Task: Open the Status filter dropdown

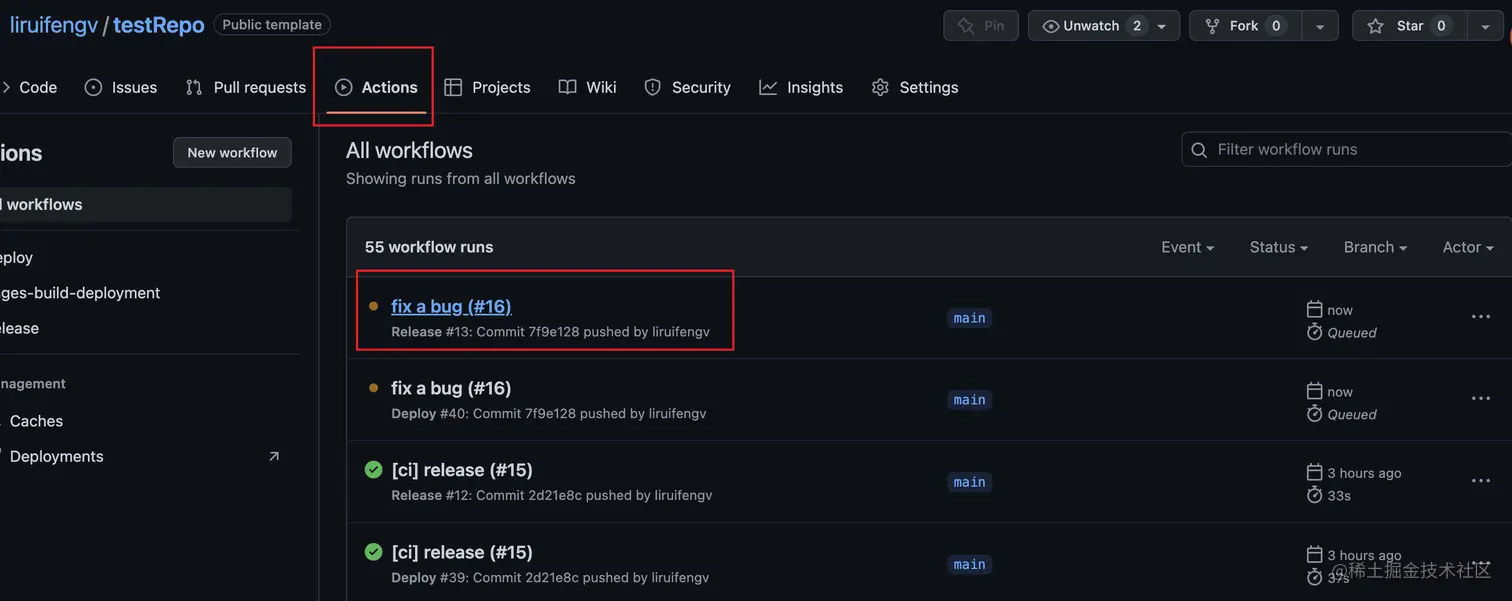Action: 1279,247
